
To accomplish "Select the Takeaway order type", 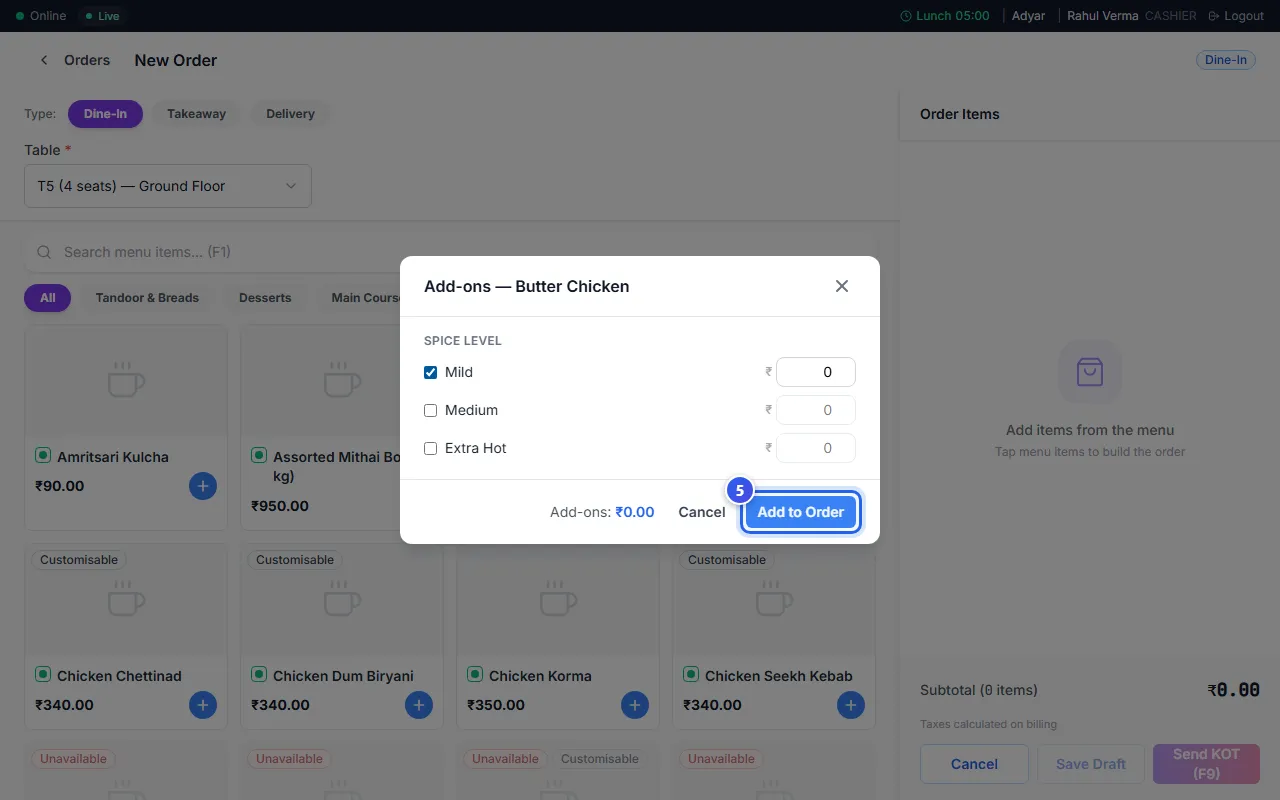I will [196, 114].
